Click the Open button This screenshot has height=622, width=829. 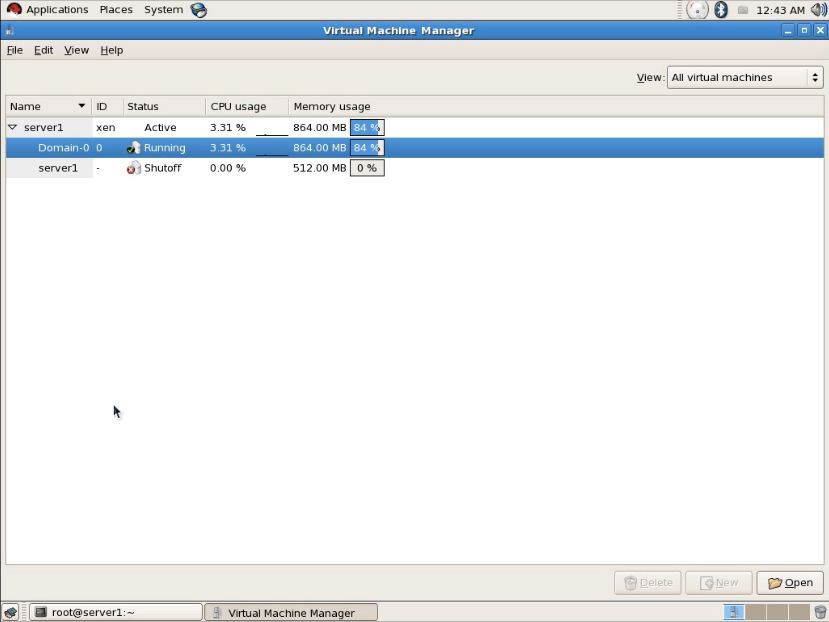pyautogui.click(x=790, y=583)
